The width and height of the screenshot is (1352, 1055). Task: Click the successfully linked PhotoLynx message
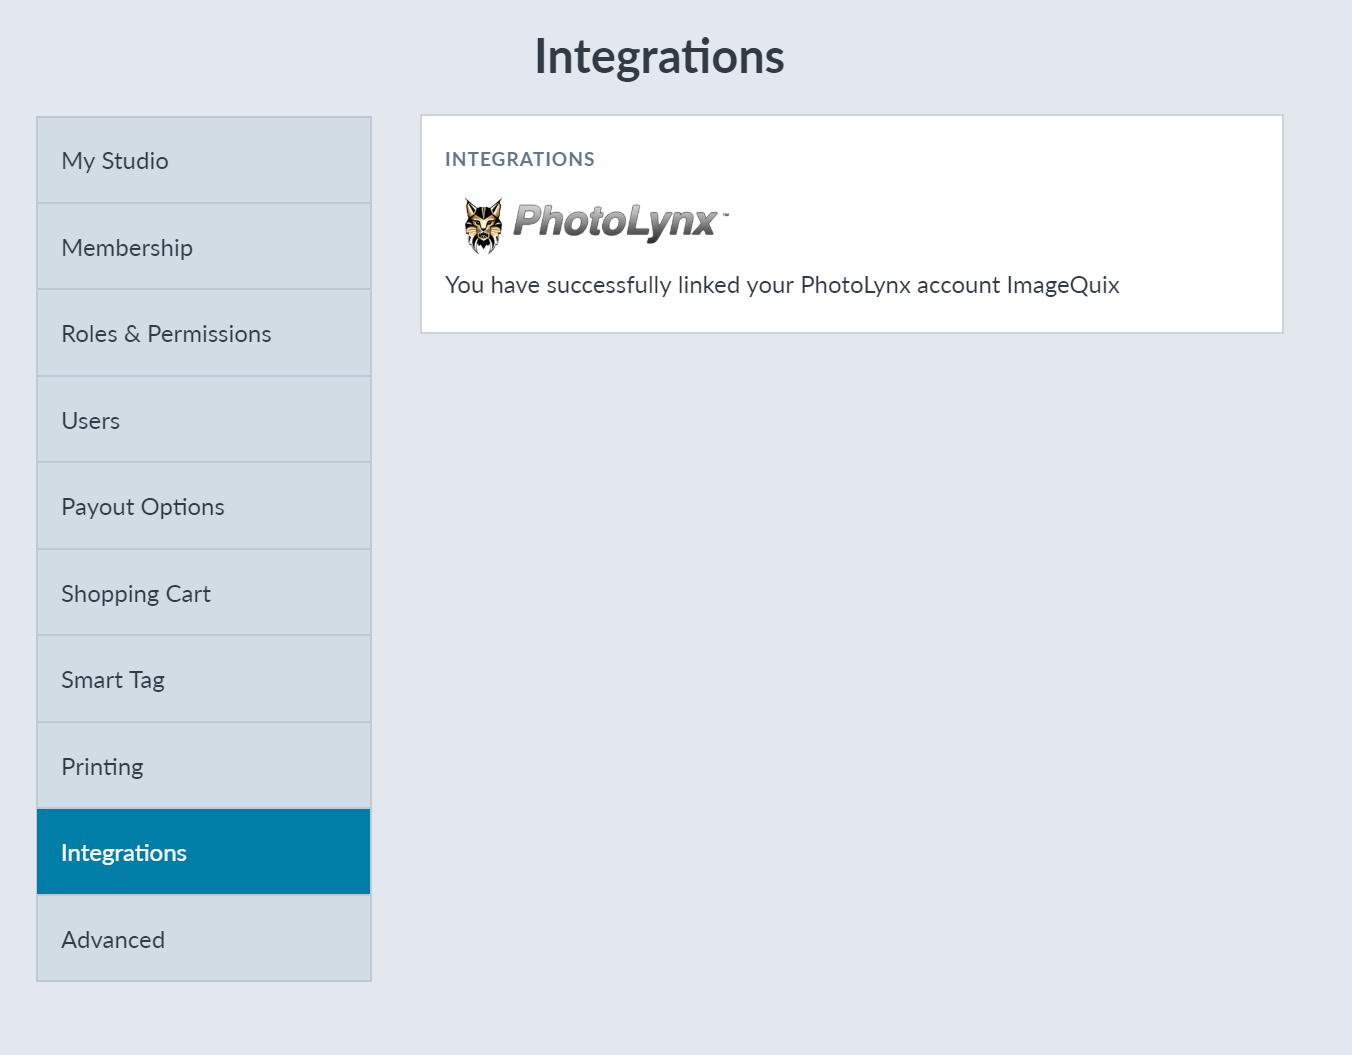point(782,285)
